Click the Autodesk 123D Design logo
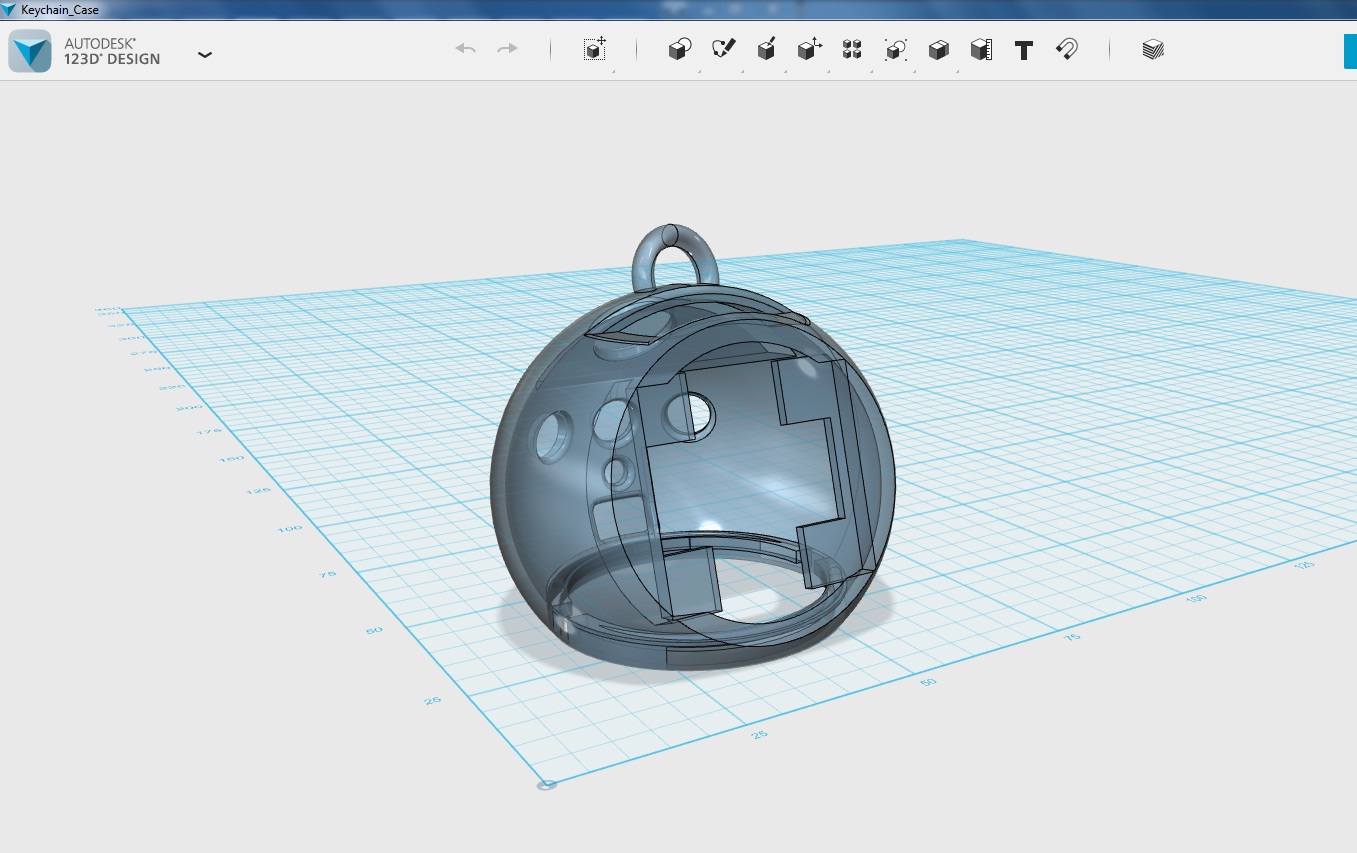This screenshot has width=1357, height=853. (30, 48)
